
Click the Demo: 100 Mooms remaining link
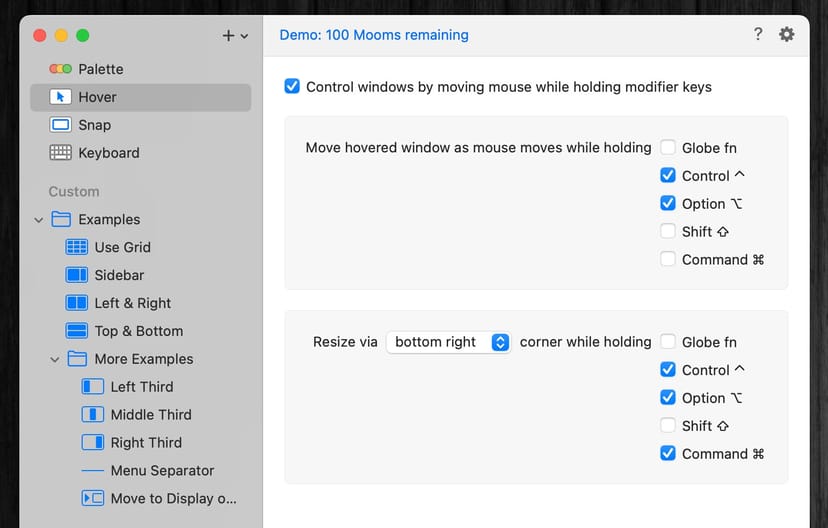coord(374,35)
